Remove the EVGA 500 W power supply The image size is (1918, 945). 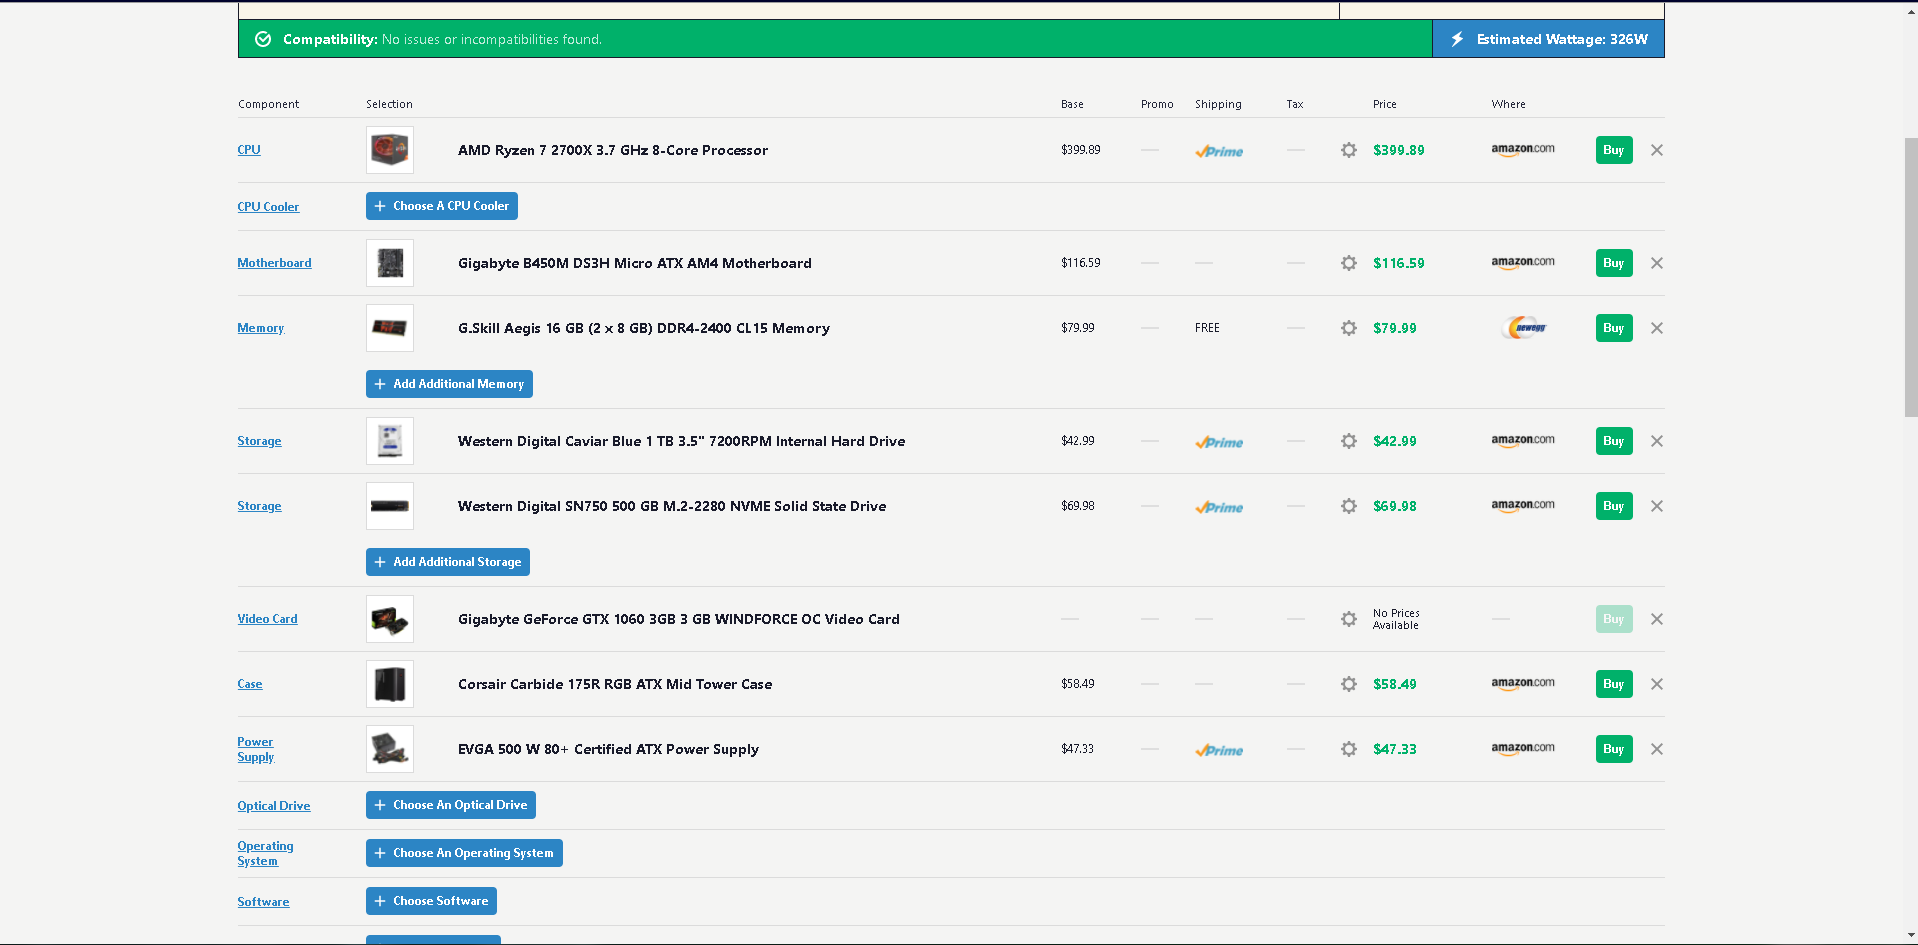(1657, 749)
